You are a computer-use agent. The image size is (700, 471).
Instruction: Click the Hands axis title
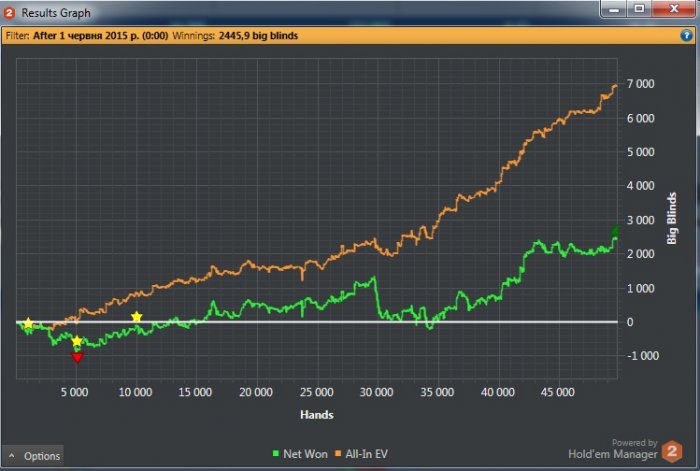coord(317,415)
